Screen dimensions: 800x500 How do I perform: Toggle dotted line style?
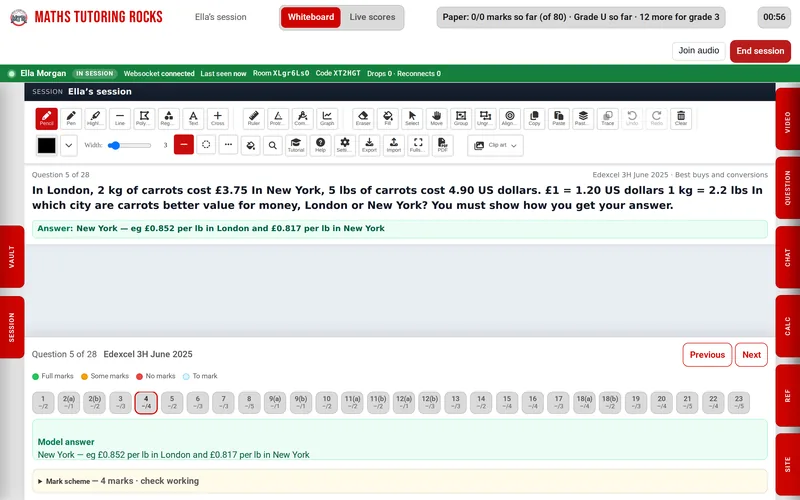click(x=228, y=145)
